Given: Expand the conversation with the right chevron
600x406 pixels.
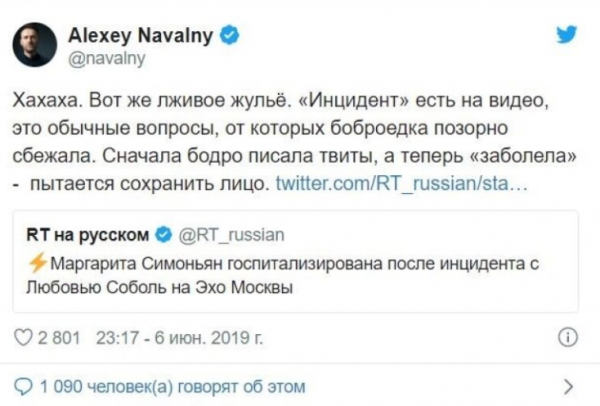Looking at the screenshot, I should [567, 385].
